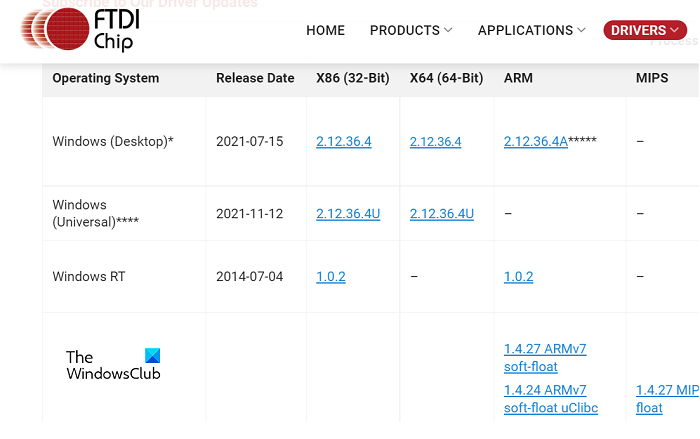The image size is (700, 439).
Task: Download Windows Desktop X64 driver 2.12.36.4
Action: [435, 142]
